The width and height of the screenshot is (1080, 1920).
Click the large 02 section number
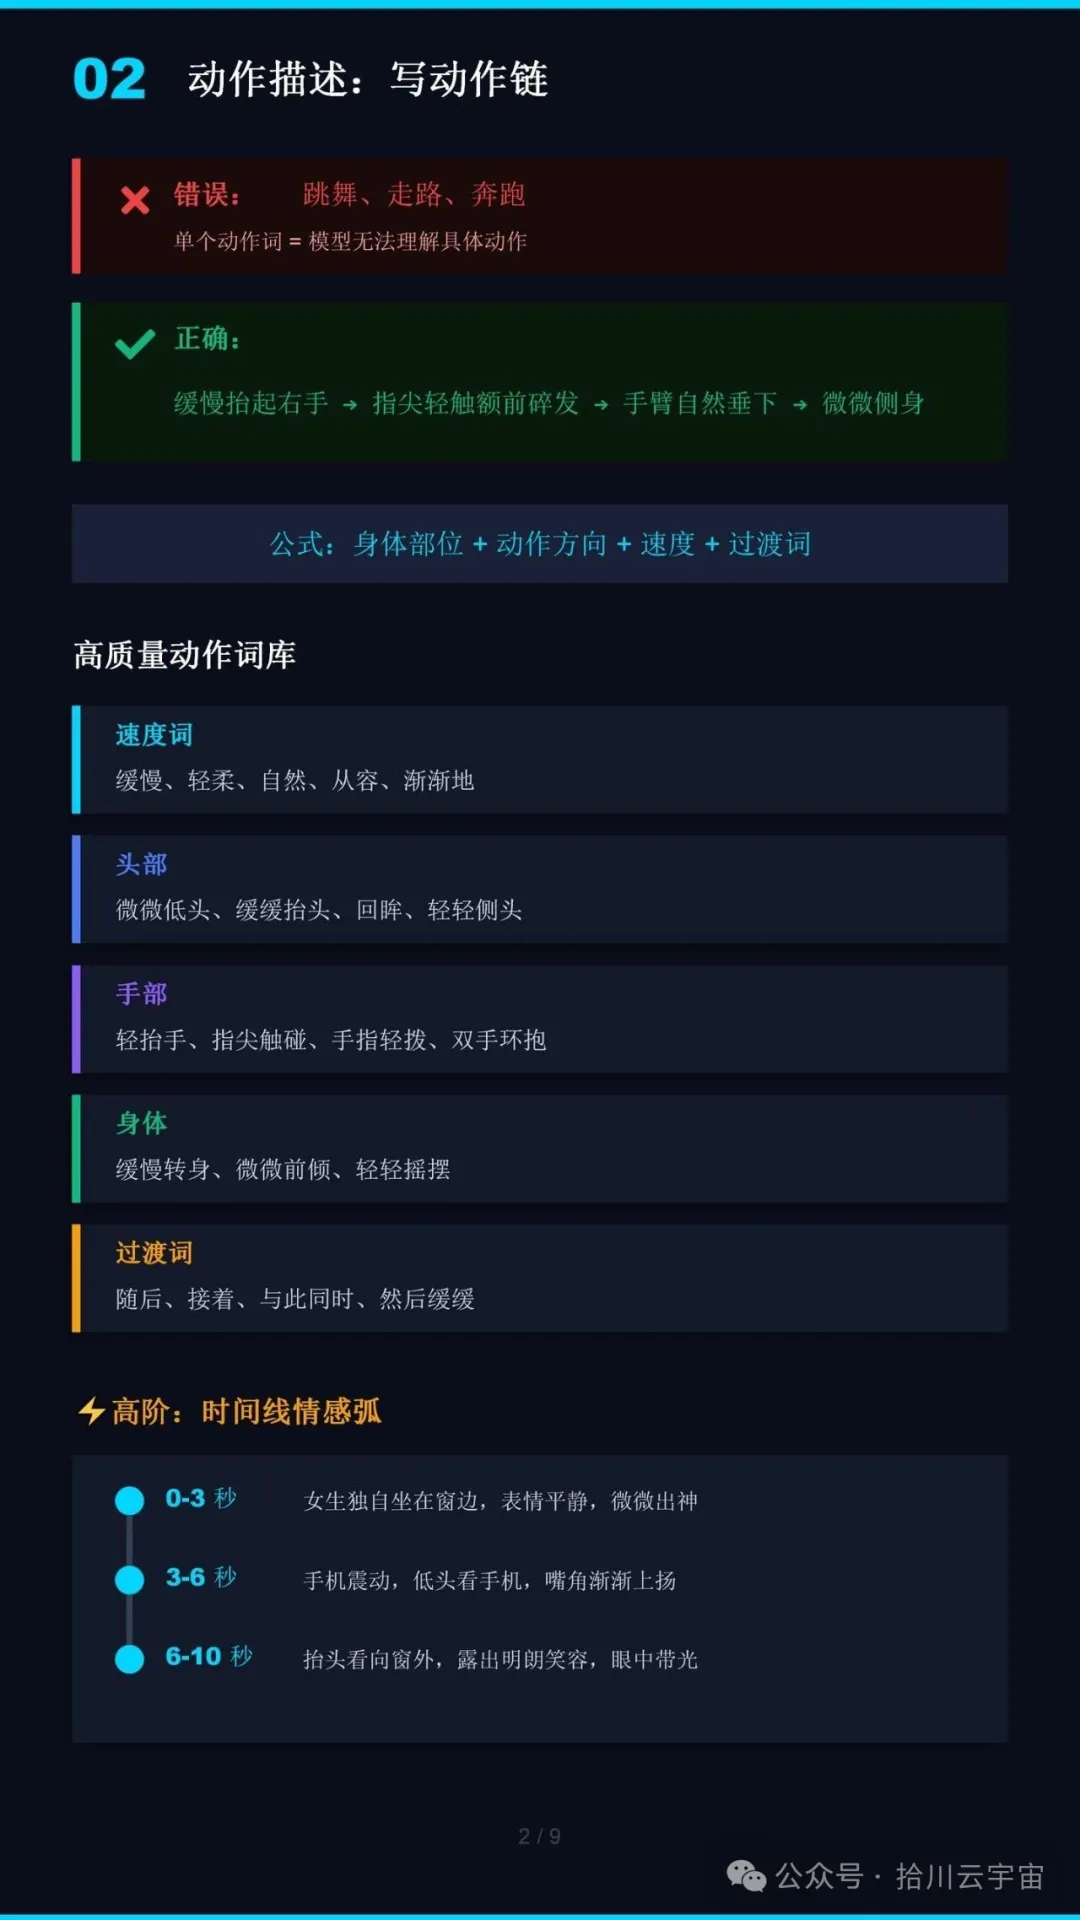tap(110, 79)
